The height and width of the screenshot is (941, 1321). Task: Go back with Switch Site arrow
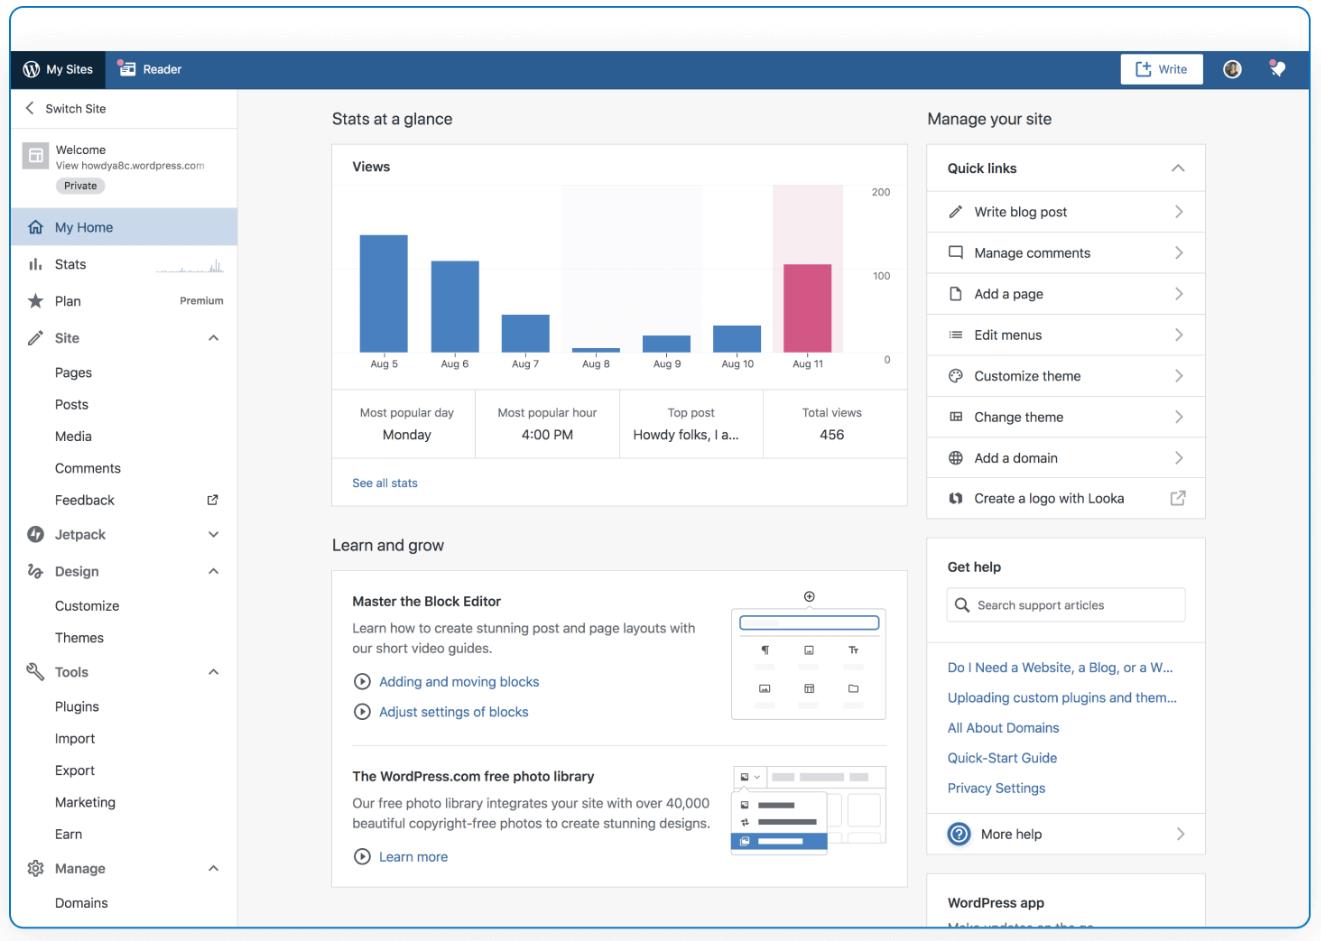click(30, 108)
